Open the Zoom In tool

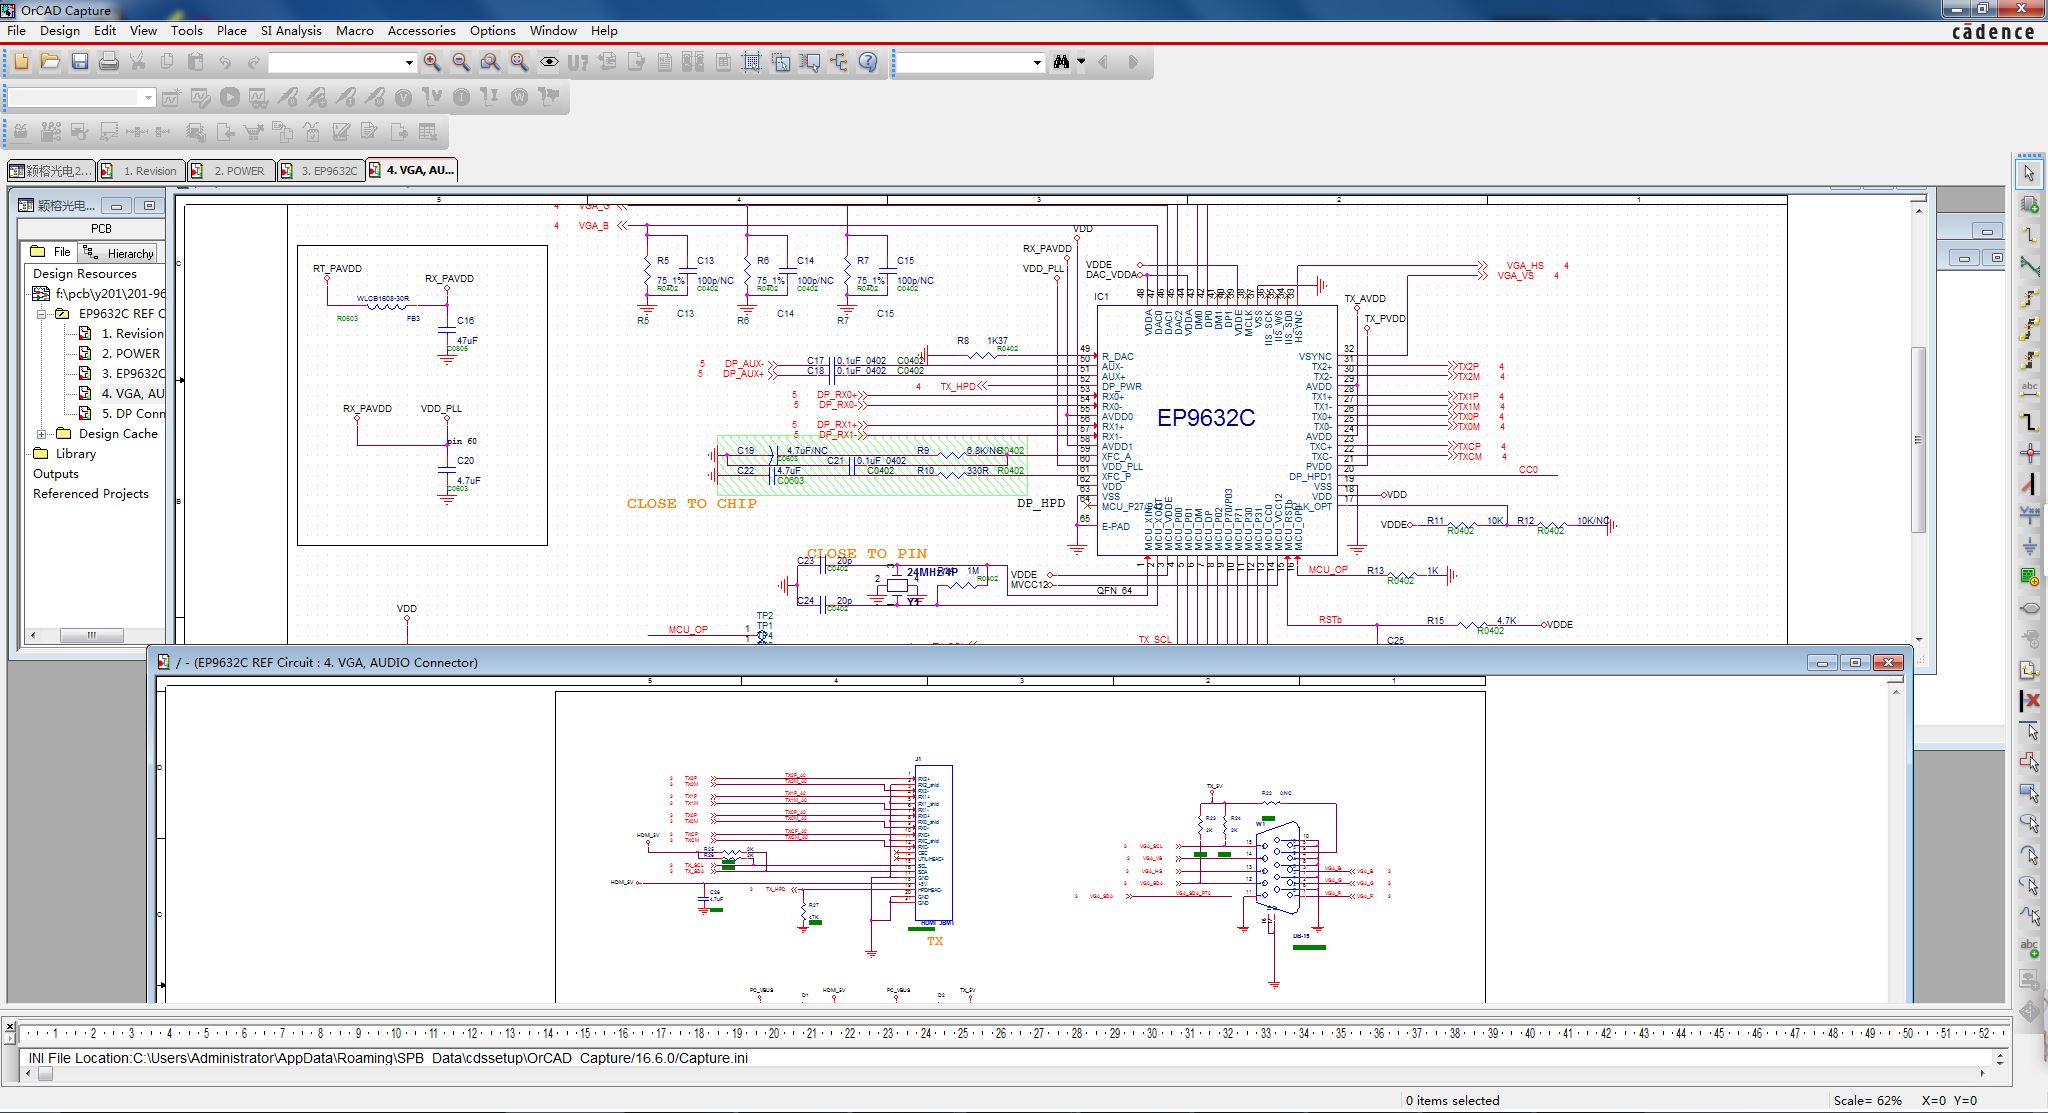pyautogui.click(x=433, y=62)
